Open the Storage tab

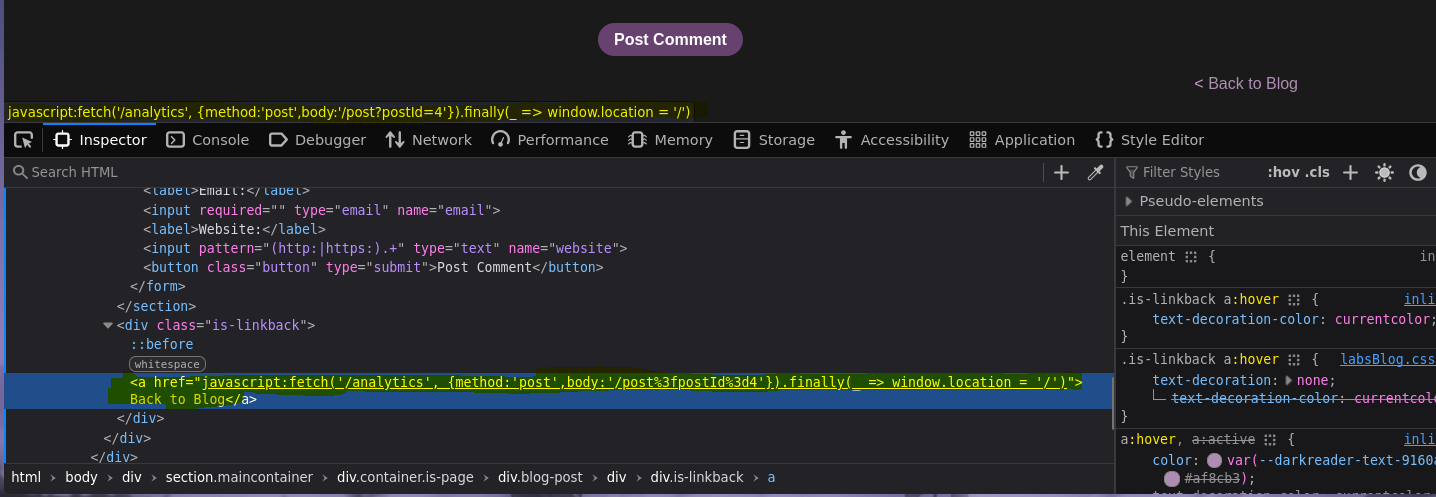[774, 140]
